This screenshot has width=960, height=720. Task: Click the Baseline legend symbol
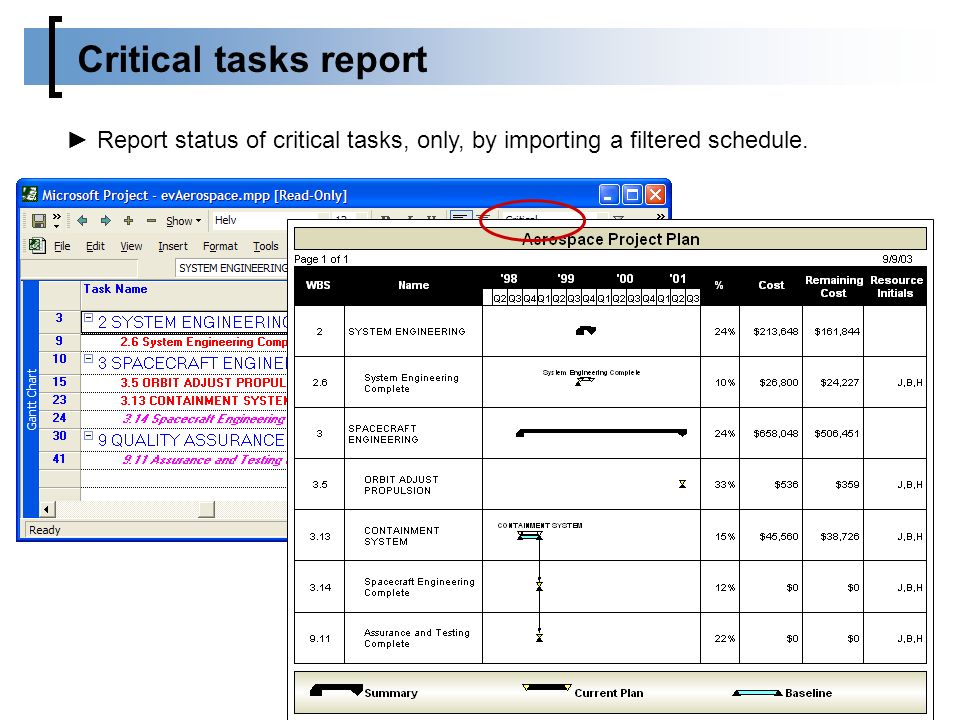pos(757,693)
